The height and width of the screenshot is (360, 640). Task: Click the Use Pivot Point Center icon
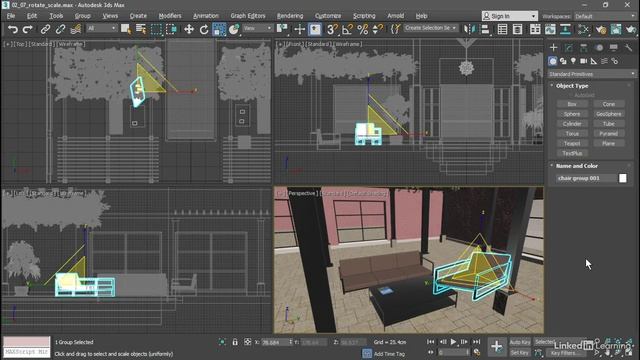click(x=282, y=29)
